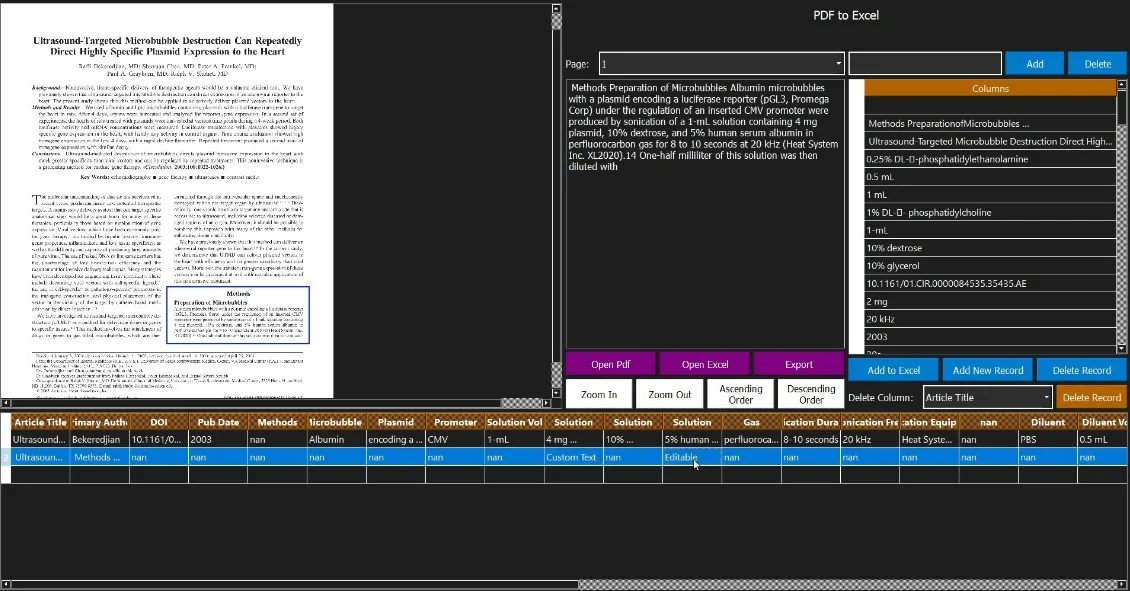
Task: Click the right arrow of the bottom table scrollbar
Action: coord(1121,585)
